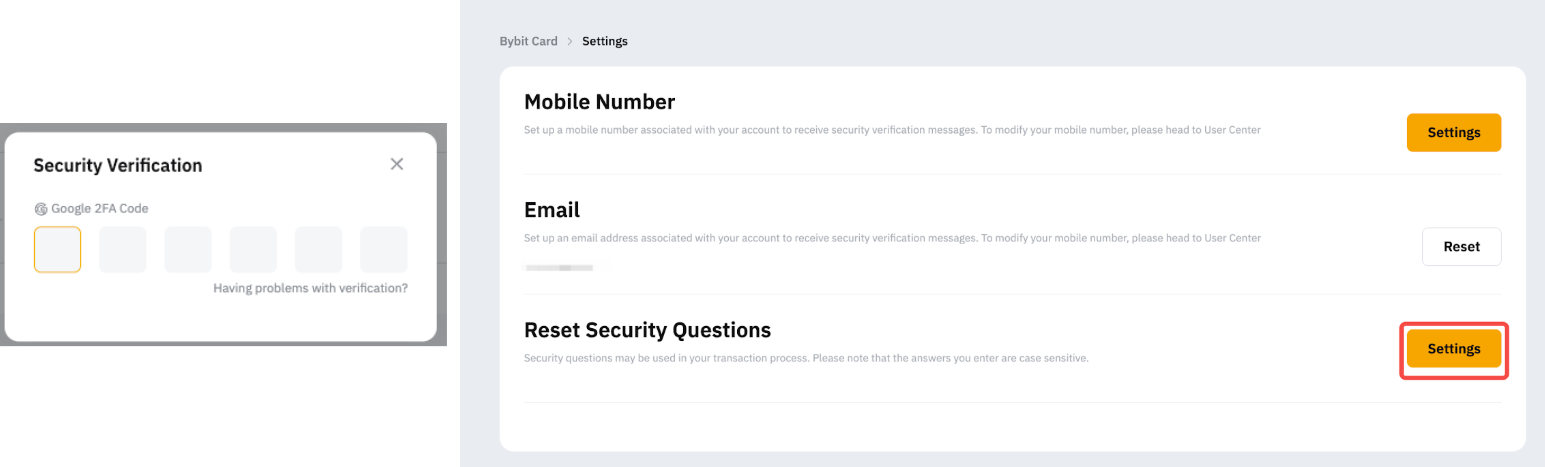1545x467 pixels.
Task: Click the masked email address text
Action: (x=559, y=268)
